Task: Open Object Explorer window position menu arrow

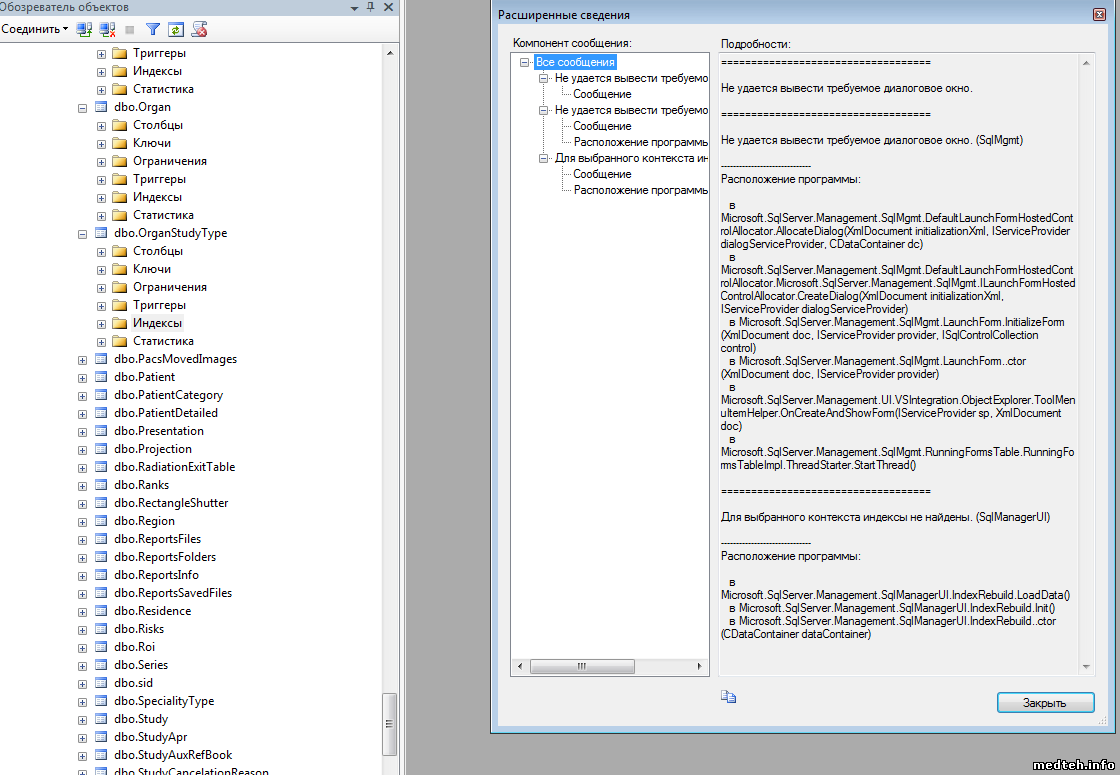Action: click(x=355, y=7)
